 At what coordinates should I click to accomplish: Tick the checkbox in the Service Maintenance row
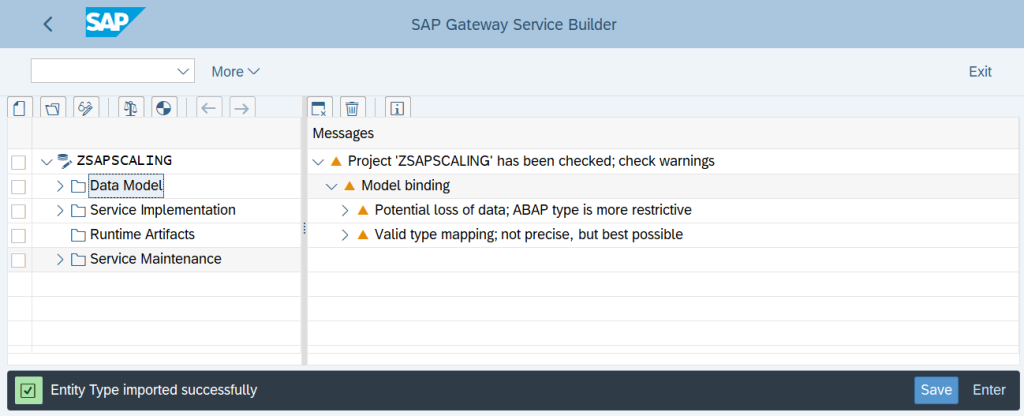19,260
